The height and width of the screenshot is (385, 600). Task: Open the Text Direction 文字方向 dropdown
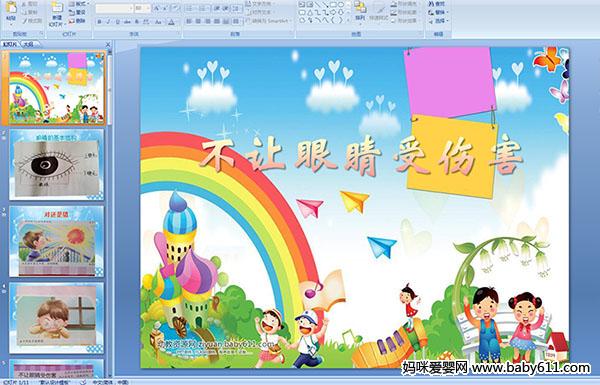261,4
